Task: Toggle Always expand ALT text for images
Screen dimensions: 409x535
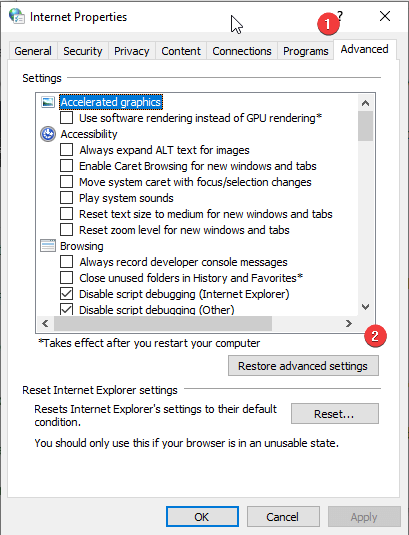Action: click(67, 150)
